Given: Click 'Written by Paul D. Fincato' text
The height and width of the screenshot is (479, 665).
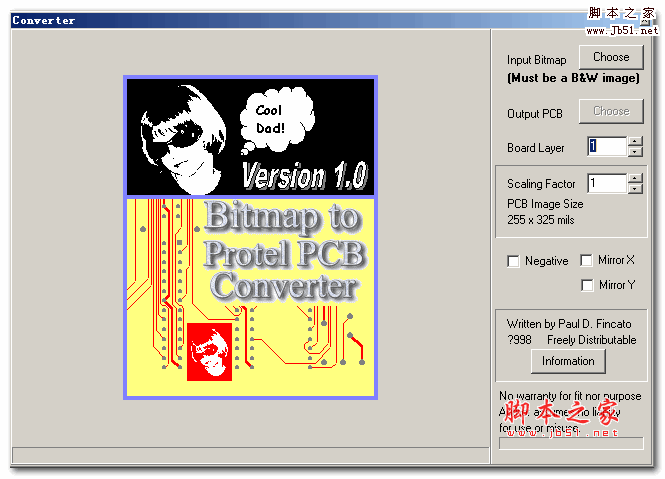Looking at the screenshot, I should pos(569,324).
